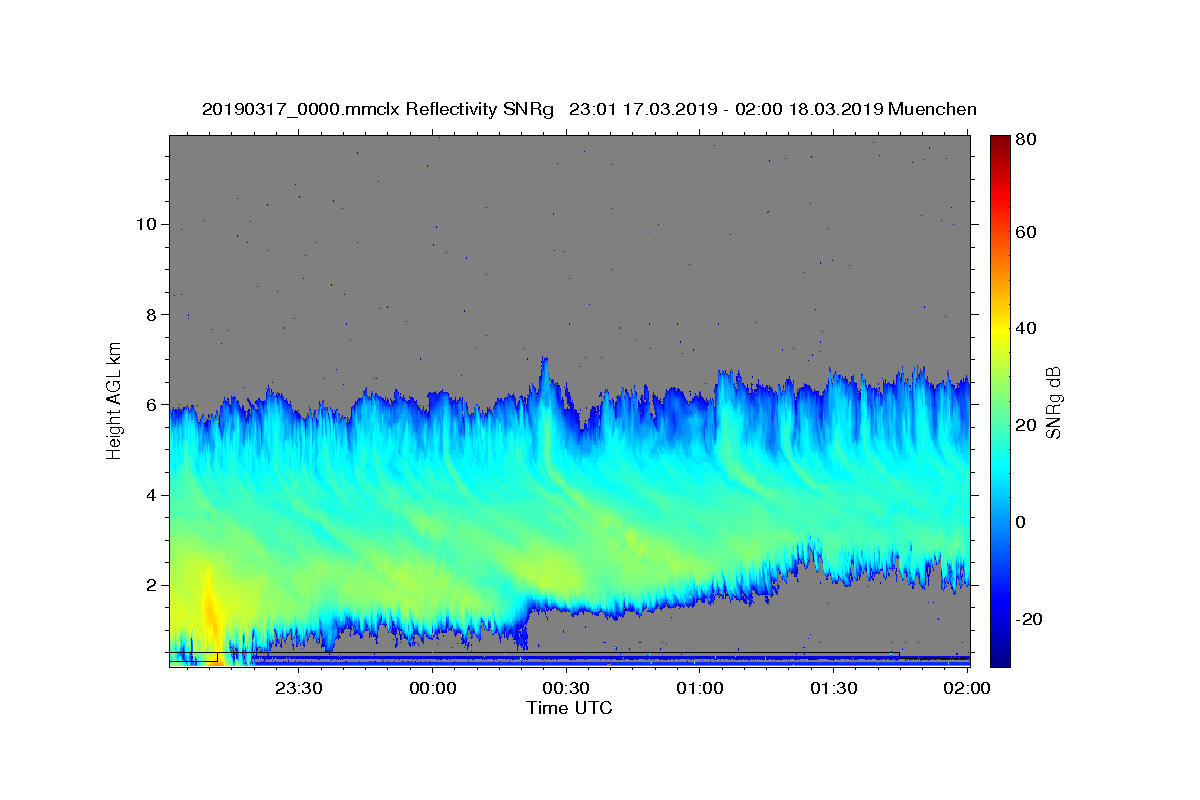Screen dimensions: 1200x800
Task: Click the height tick label 2
Action: tap(150, 585)
